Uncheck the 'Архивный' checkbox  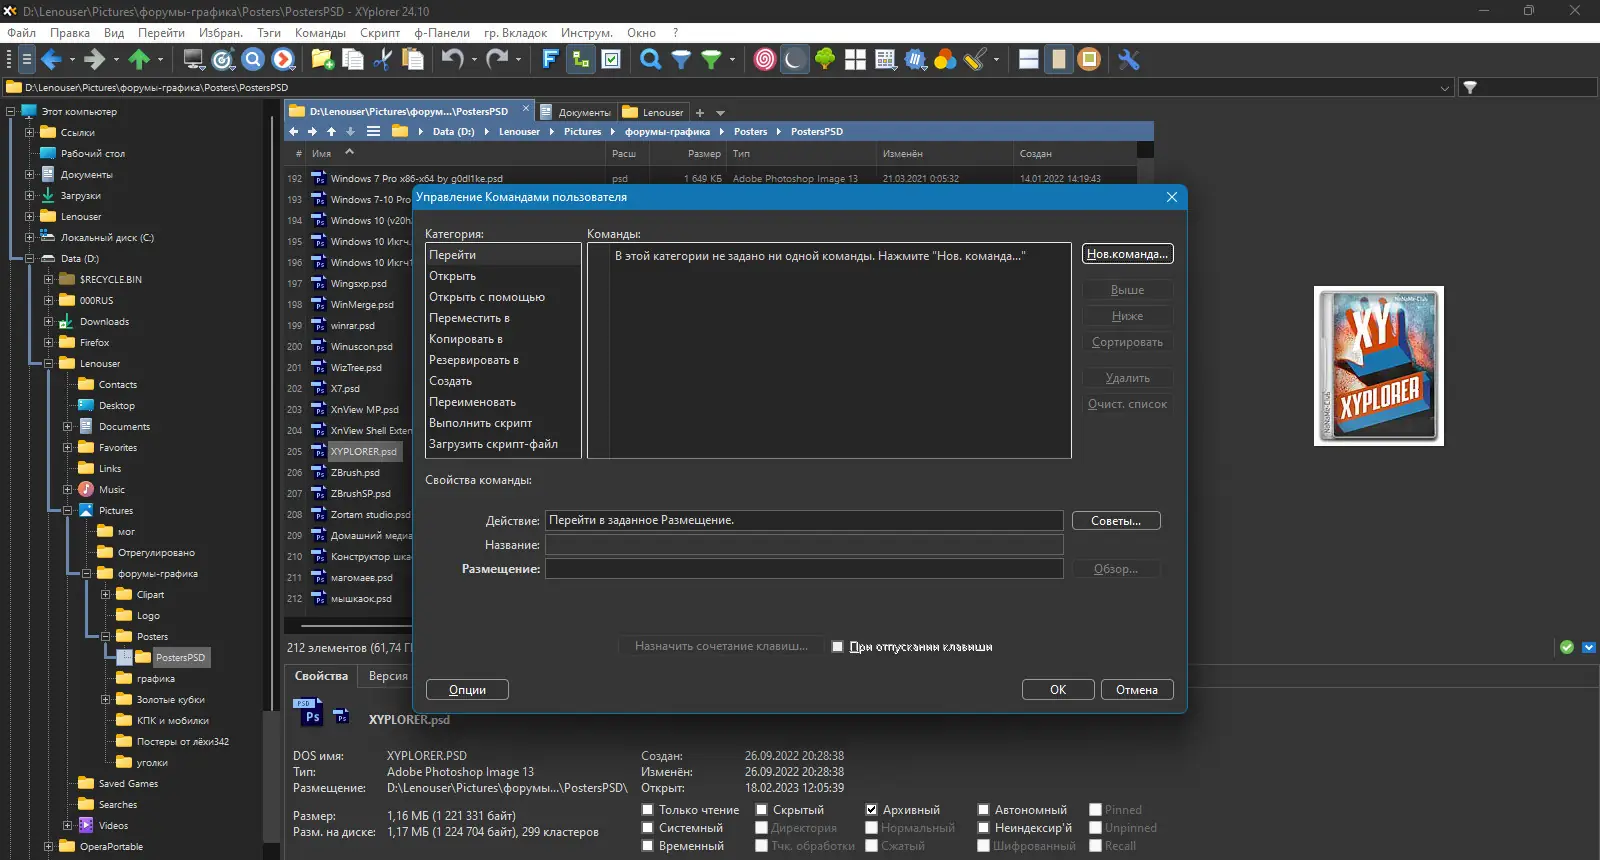tap(871, 810)
